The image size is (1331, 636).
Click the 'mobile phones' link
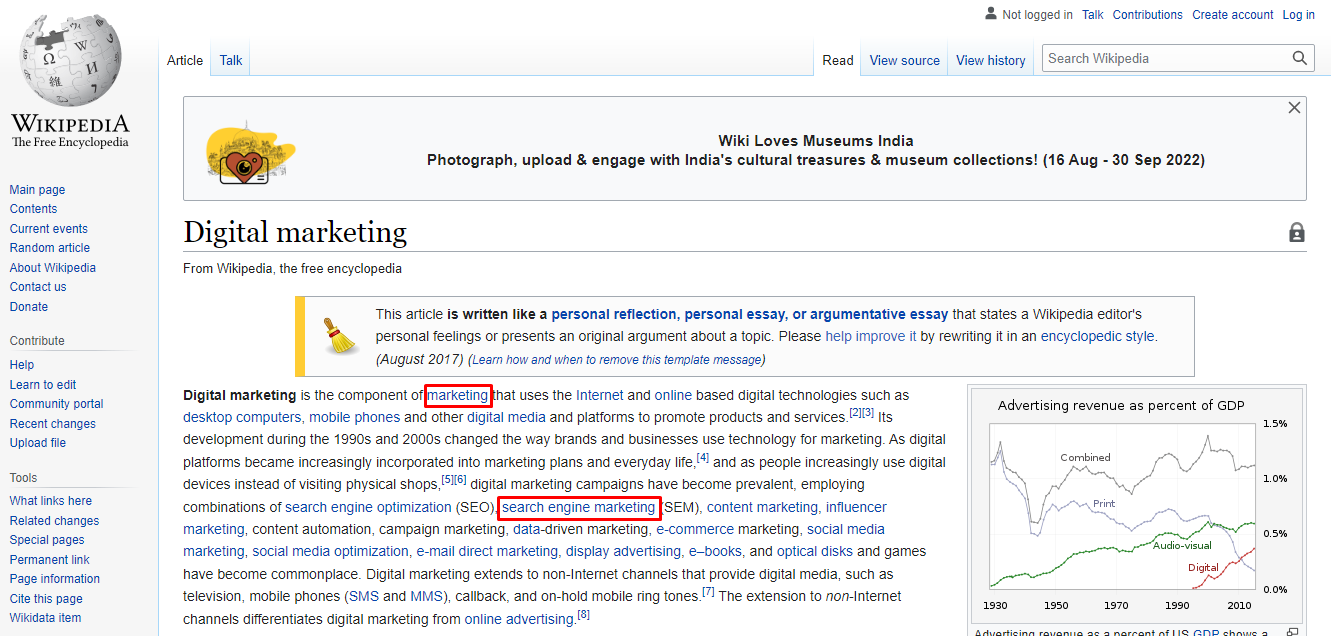[x=354, y=417]
